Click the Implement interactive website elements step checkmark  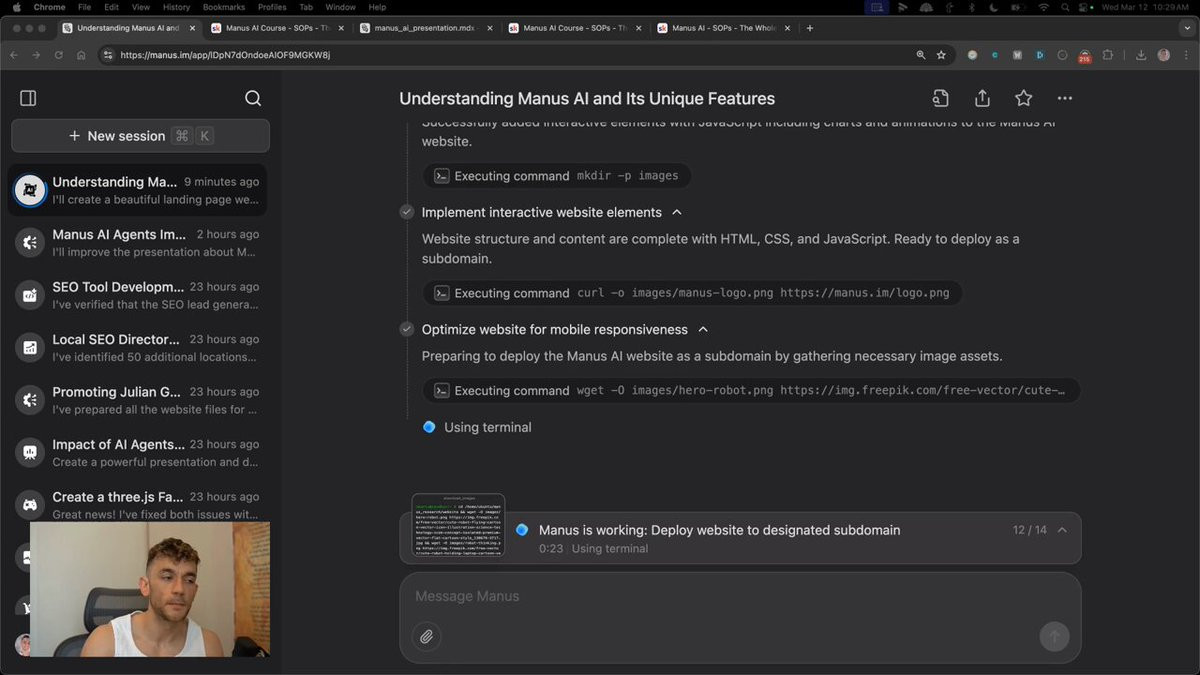(x=407, y=212)
